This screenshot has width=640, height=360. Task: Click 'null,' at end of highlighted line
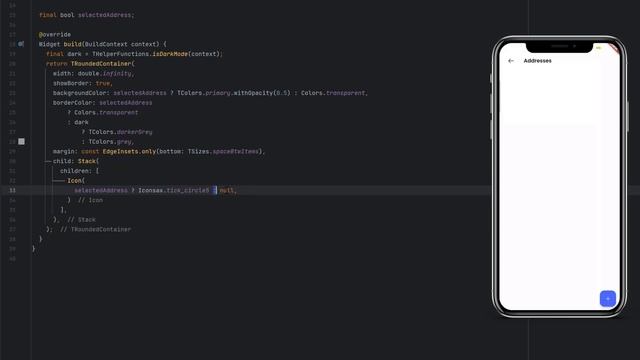228,190
